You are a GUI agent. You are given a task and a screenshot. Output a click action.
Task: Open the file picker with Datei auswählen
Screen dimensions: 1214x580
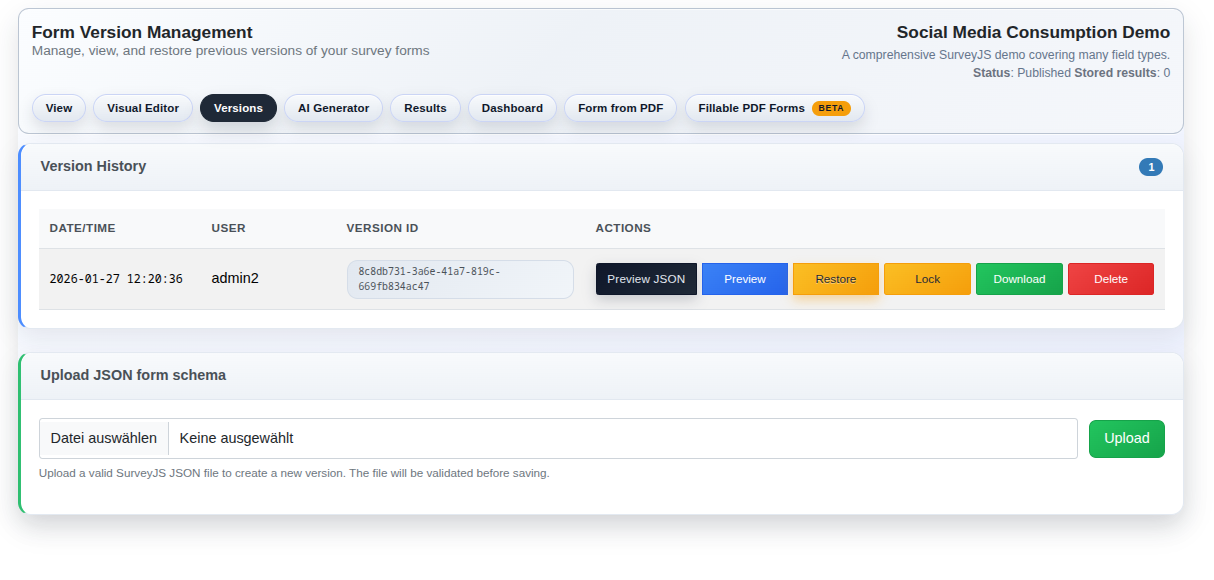[x=104, y=438]
